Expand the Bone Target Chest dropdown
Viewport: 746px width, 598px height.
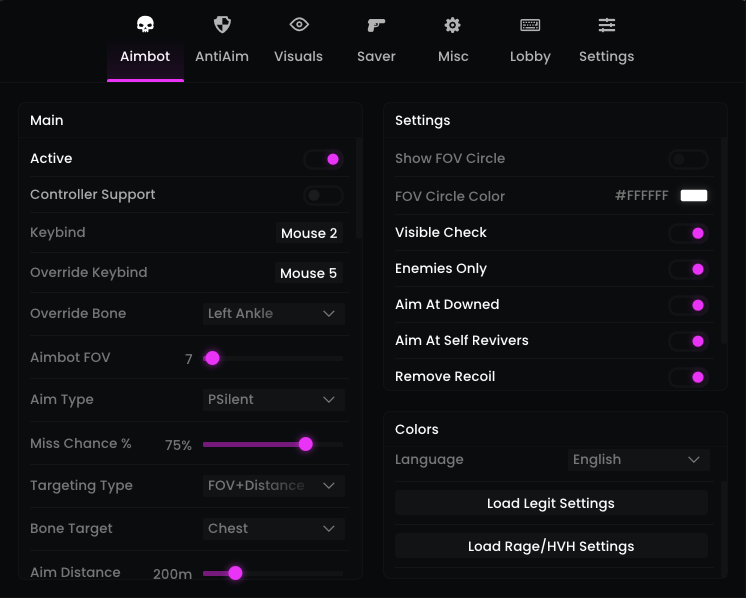[x=274, y=529]
